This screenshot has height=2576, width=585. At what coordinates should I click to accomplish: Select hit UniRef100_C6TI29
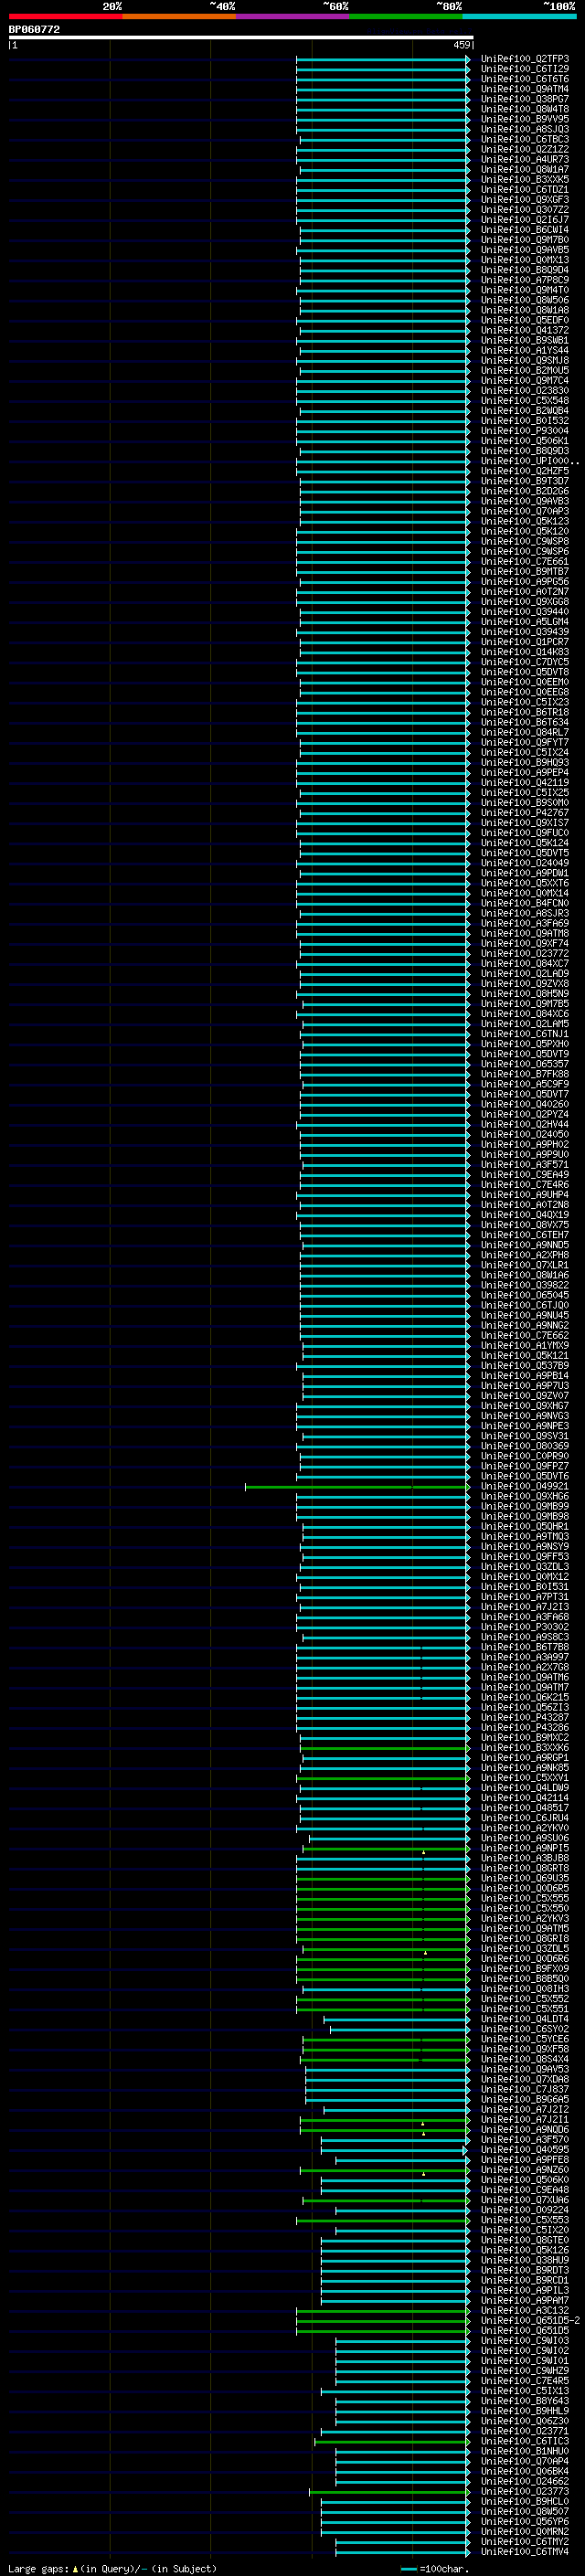(524, 69)
